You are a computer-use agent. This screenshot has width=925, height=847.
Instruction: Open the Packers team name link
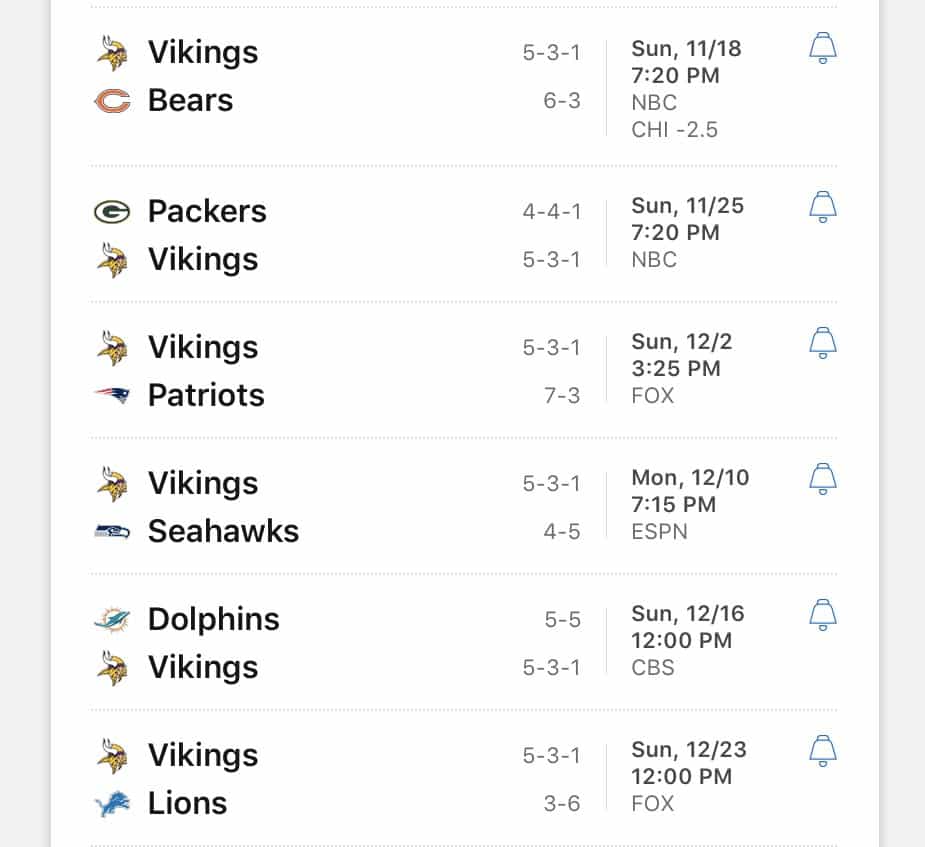tap(207, 211)
